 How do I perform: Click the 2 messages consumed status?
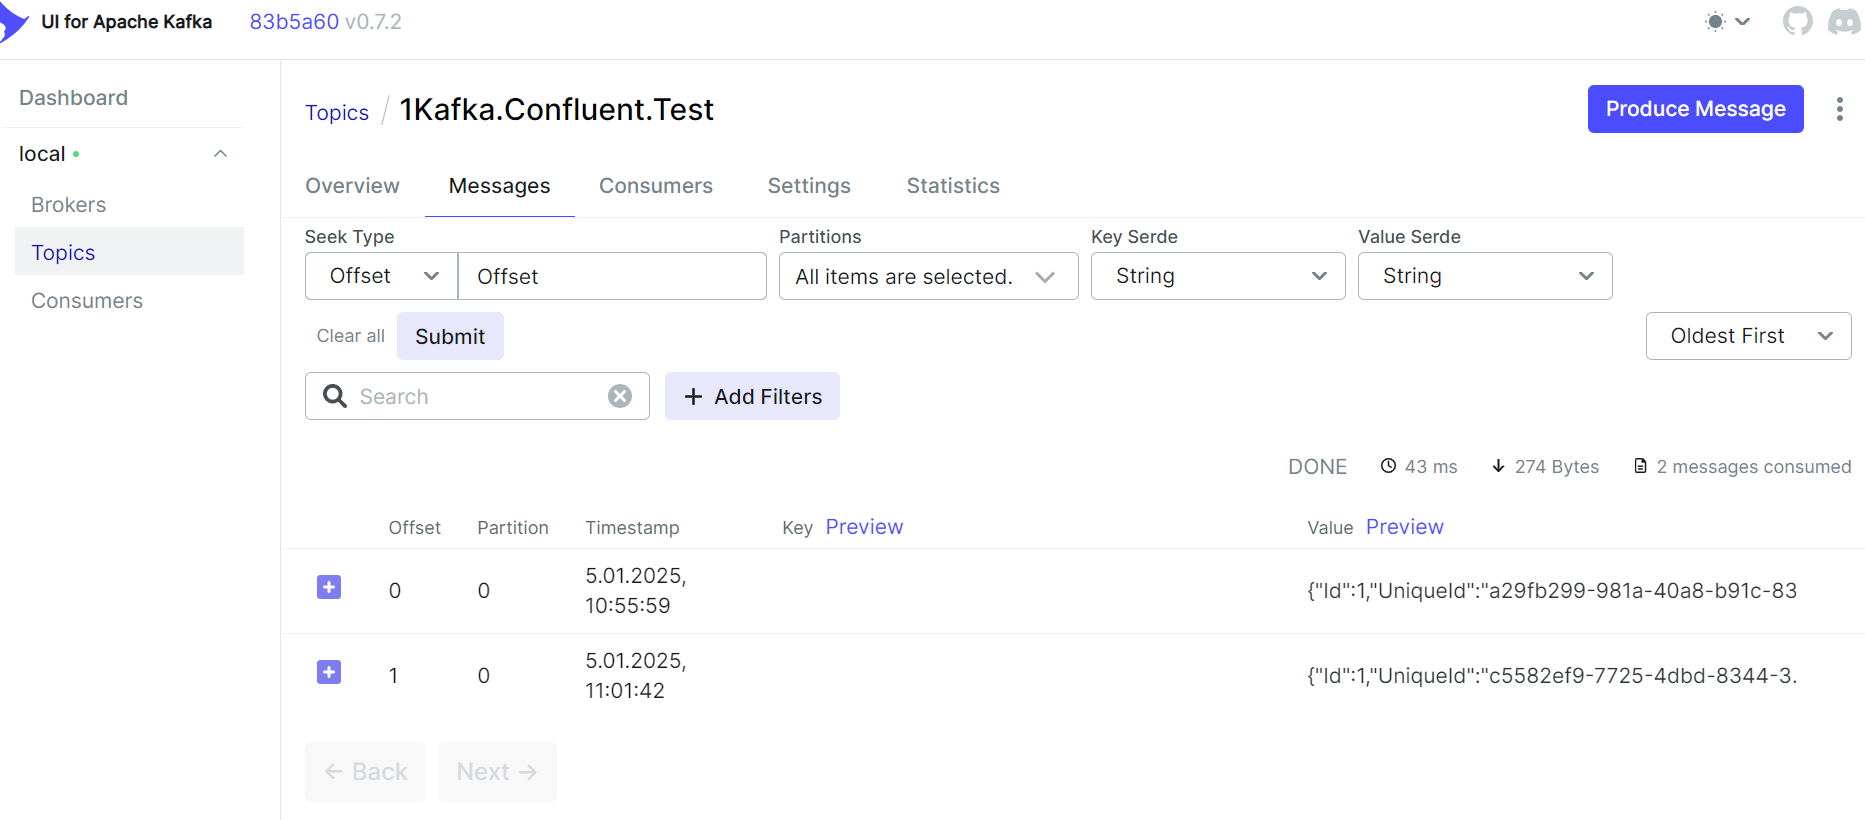tap(1742, 467)
